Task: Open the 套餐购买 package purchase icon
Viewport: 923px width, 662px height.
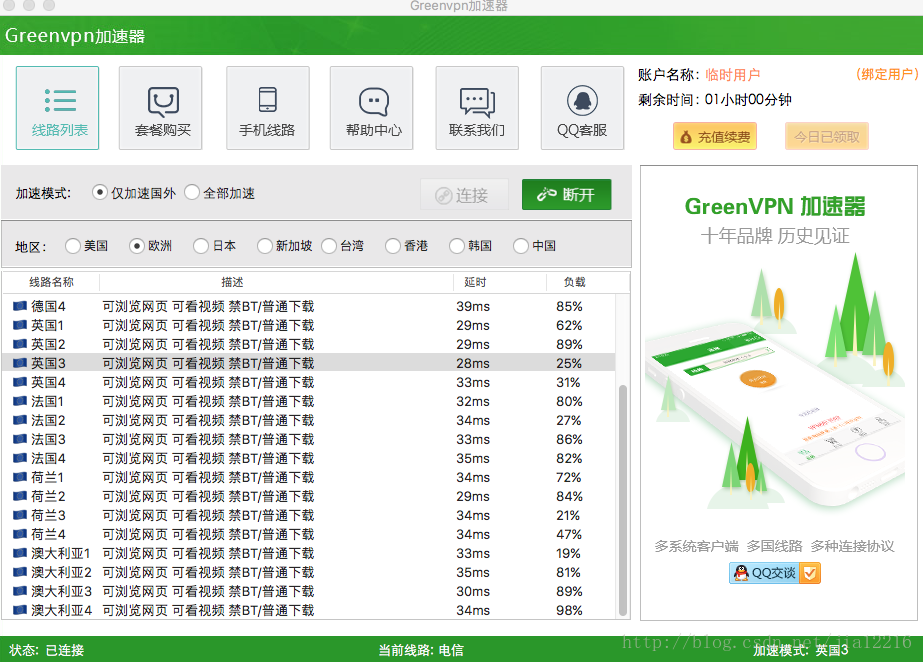Action: 161,108
